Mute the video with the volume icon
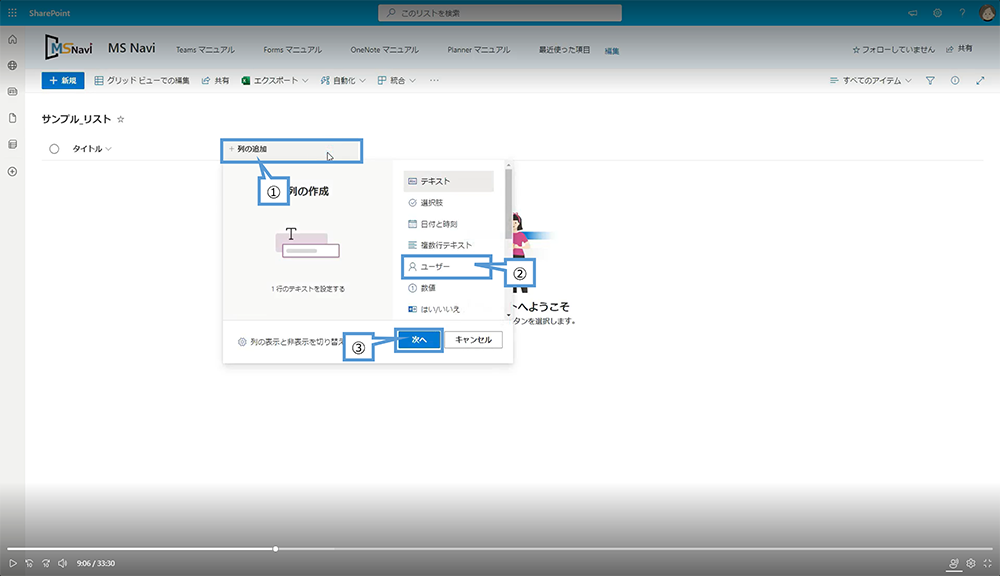This screenshot has width=1000, height=576. [62, 563]
